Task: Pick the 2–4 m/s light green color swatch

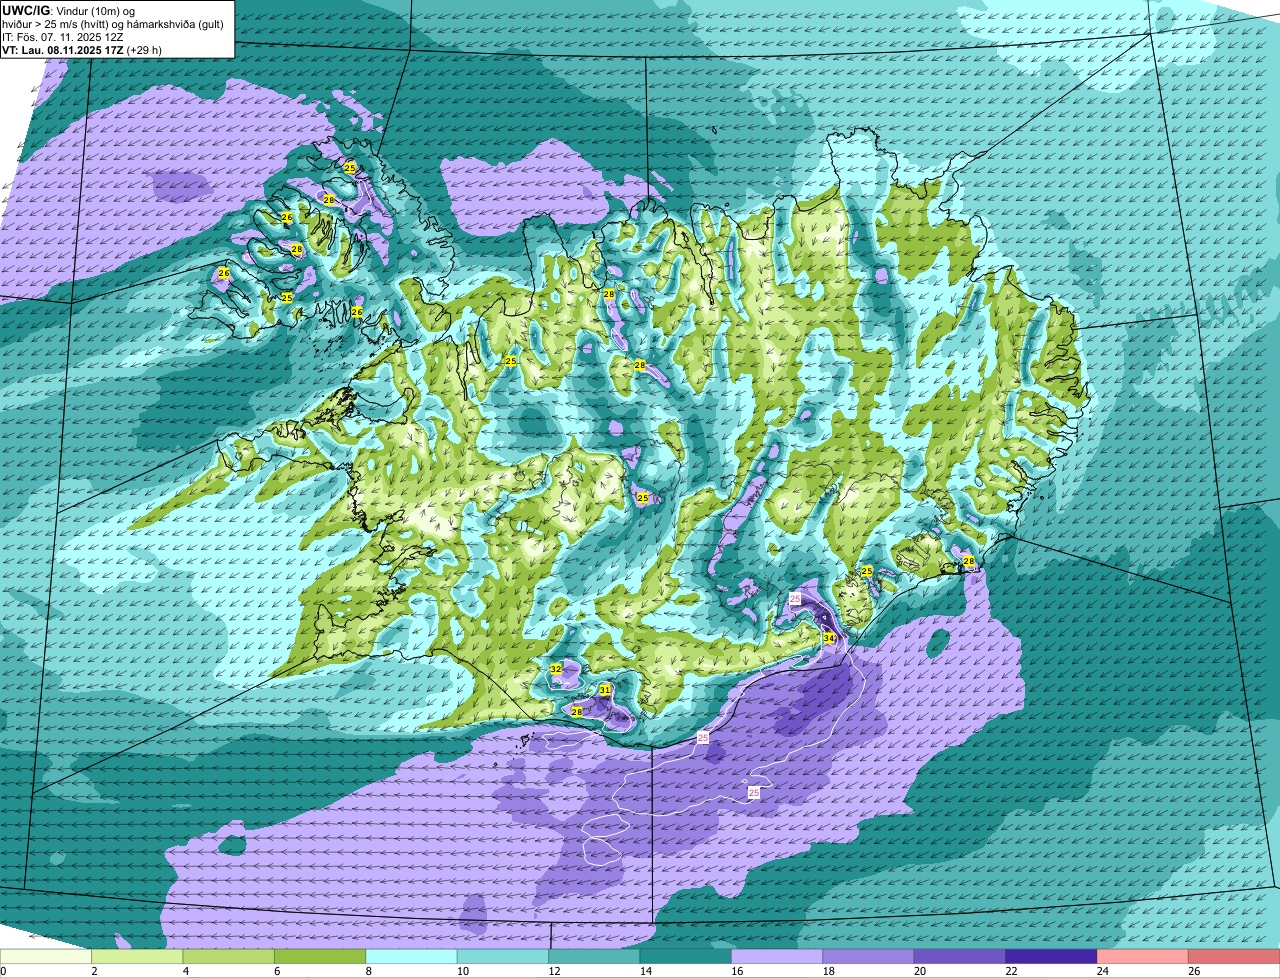Action: click(137, 956)
